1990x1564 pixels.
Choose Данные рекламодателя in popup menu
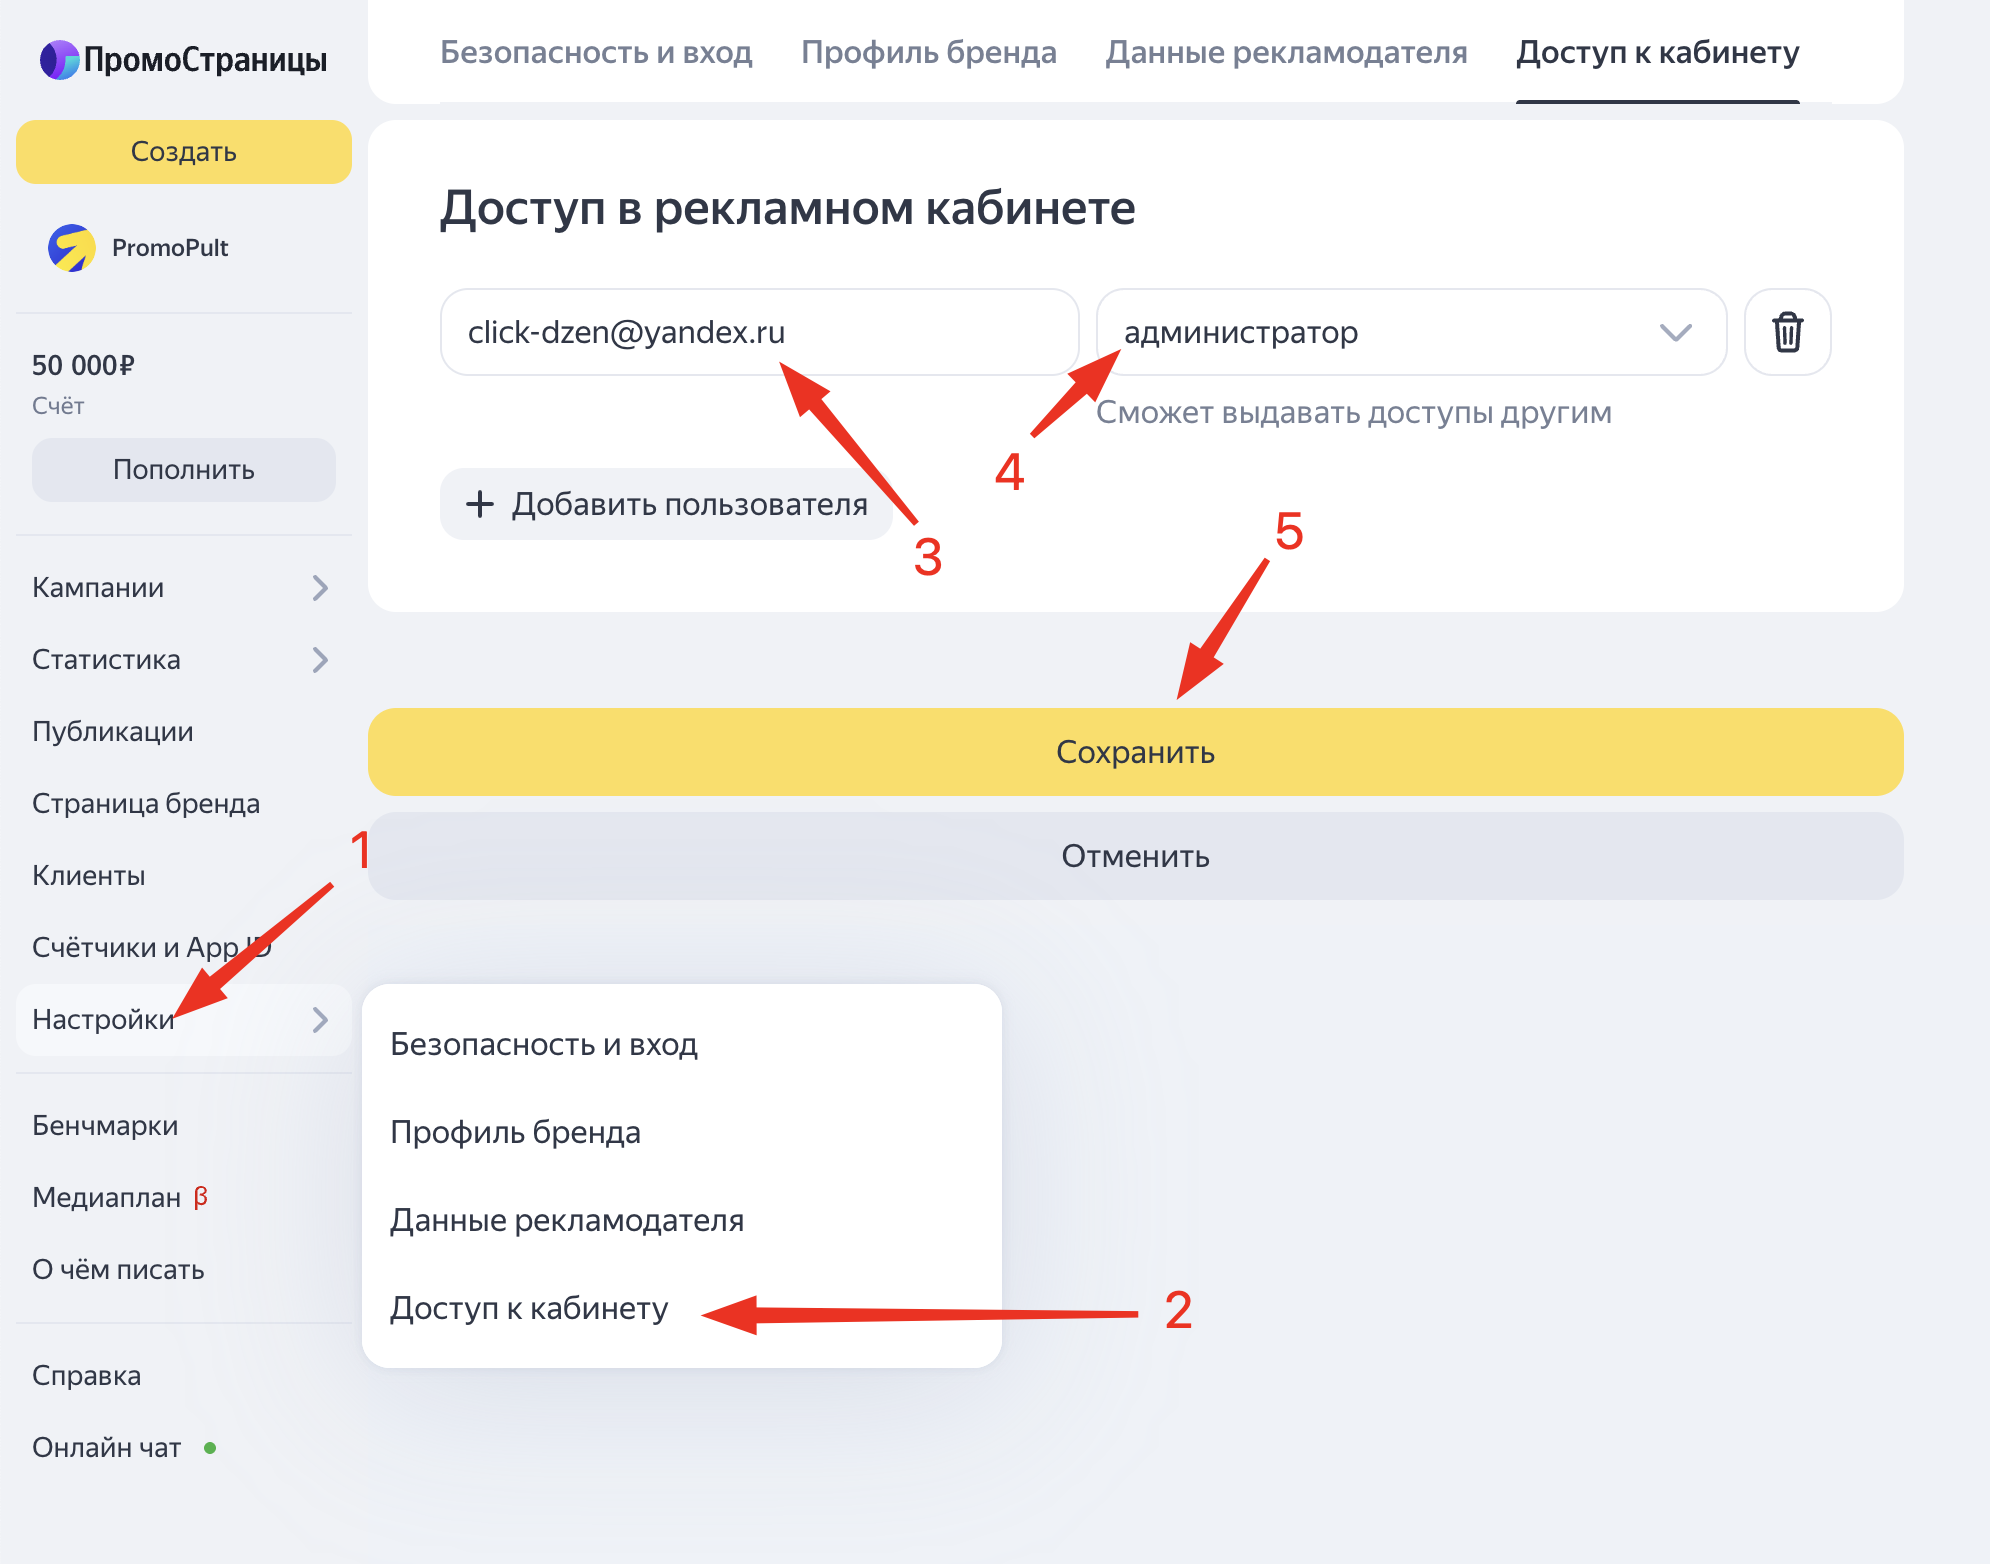click(566, 1220)
